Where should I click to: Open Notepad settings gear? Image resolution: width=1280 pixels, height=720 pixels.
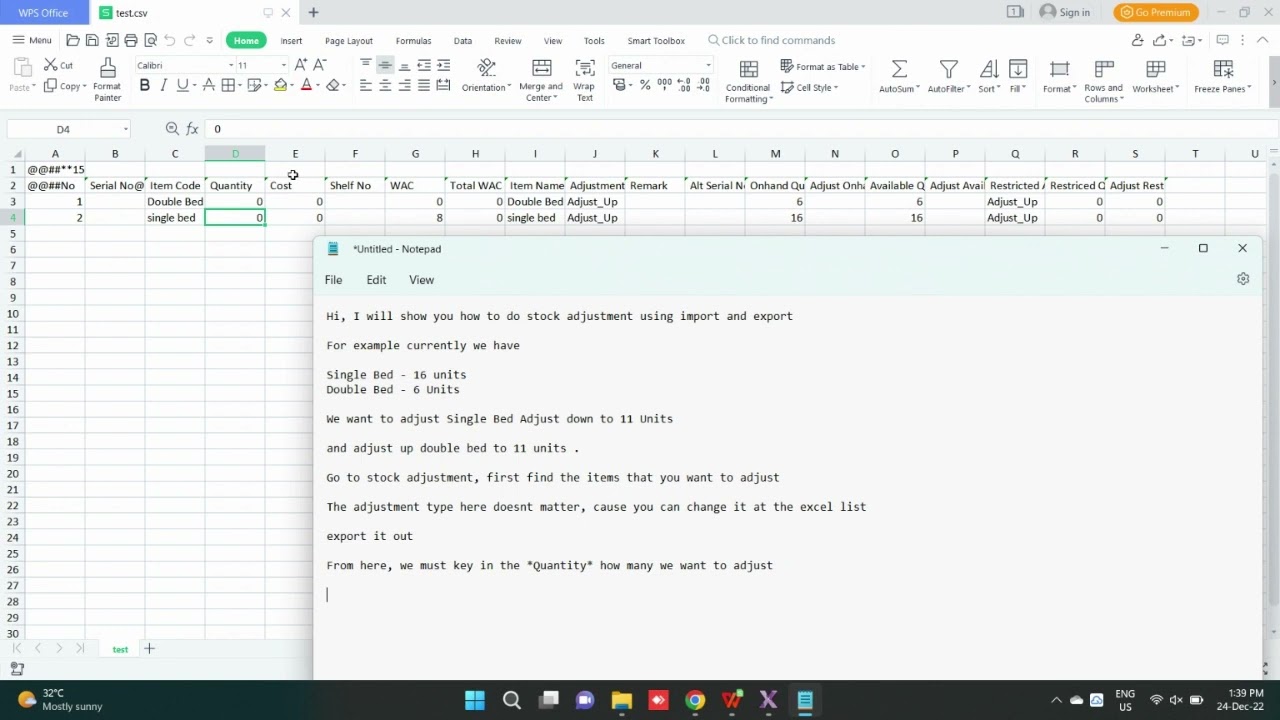coord(1243,279)
